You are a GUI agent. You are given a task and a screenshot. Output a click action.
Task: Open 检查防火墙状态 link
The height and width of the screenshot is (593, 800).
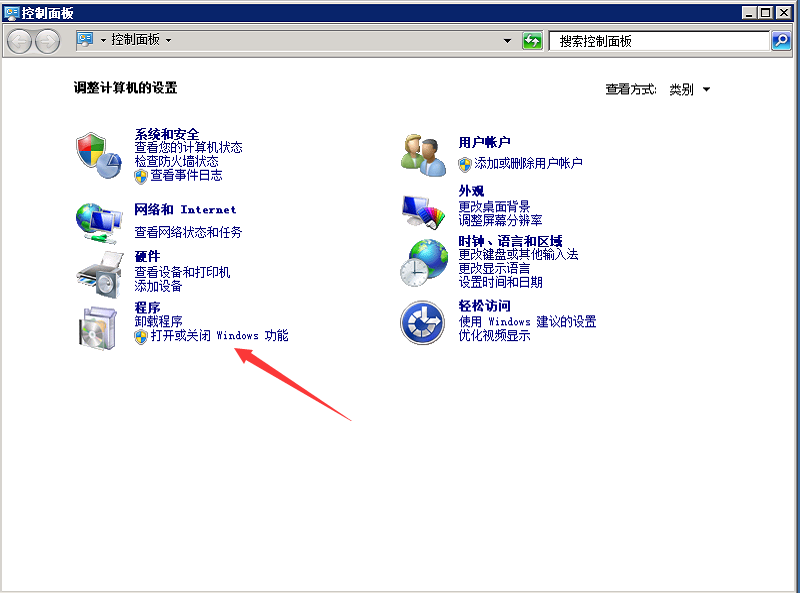coord(177,161)
